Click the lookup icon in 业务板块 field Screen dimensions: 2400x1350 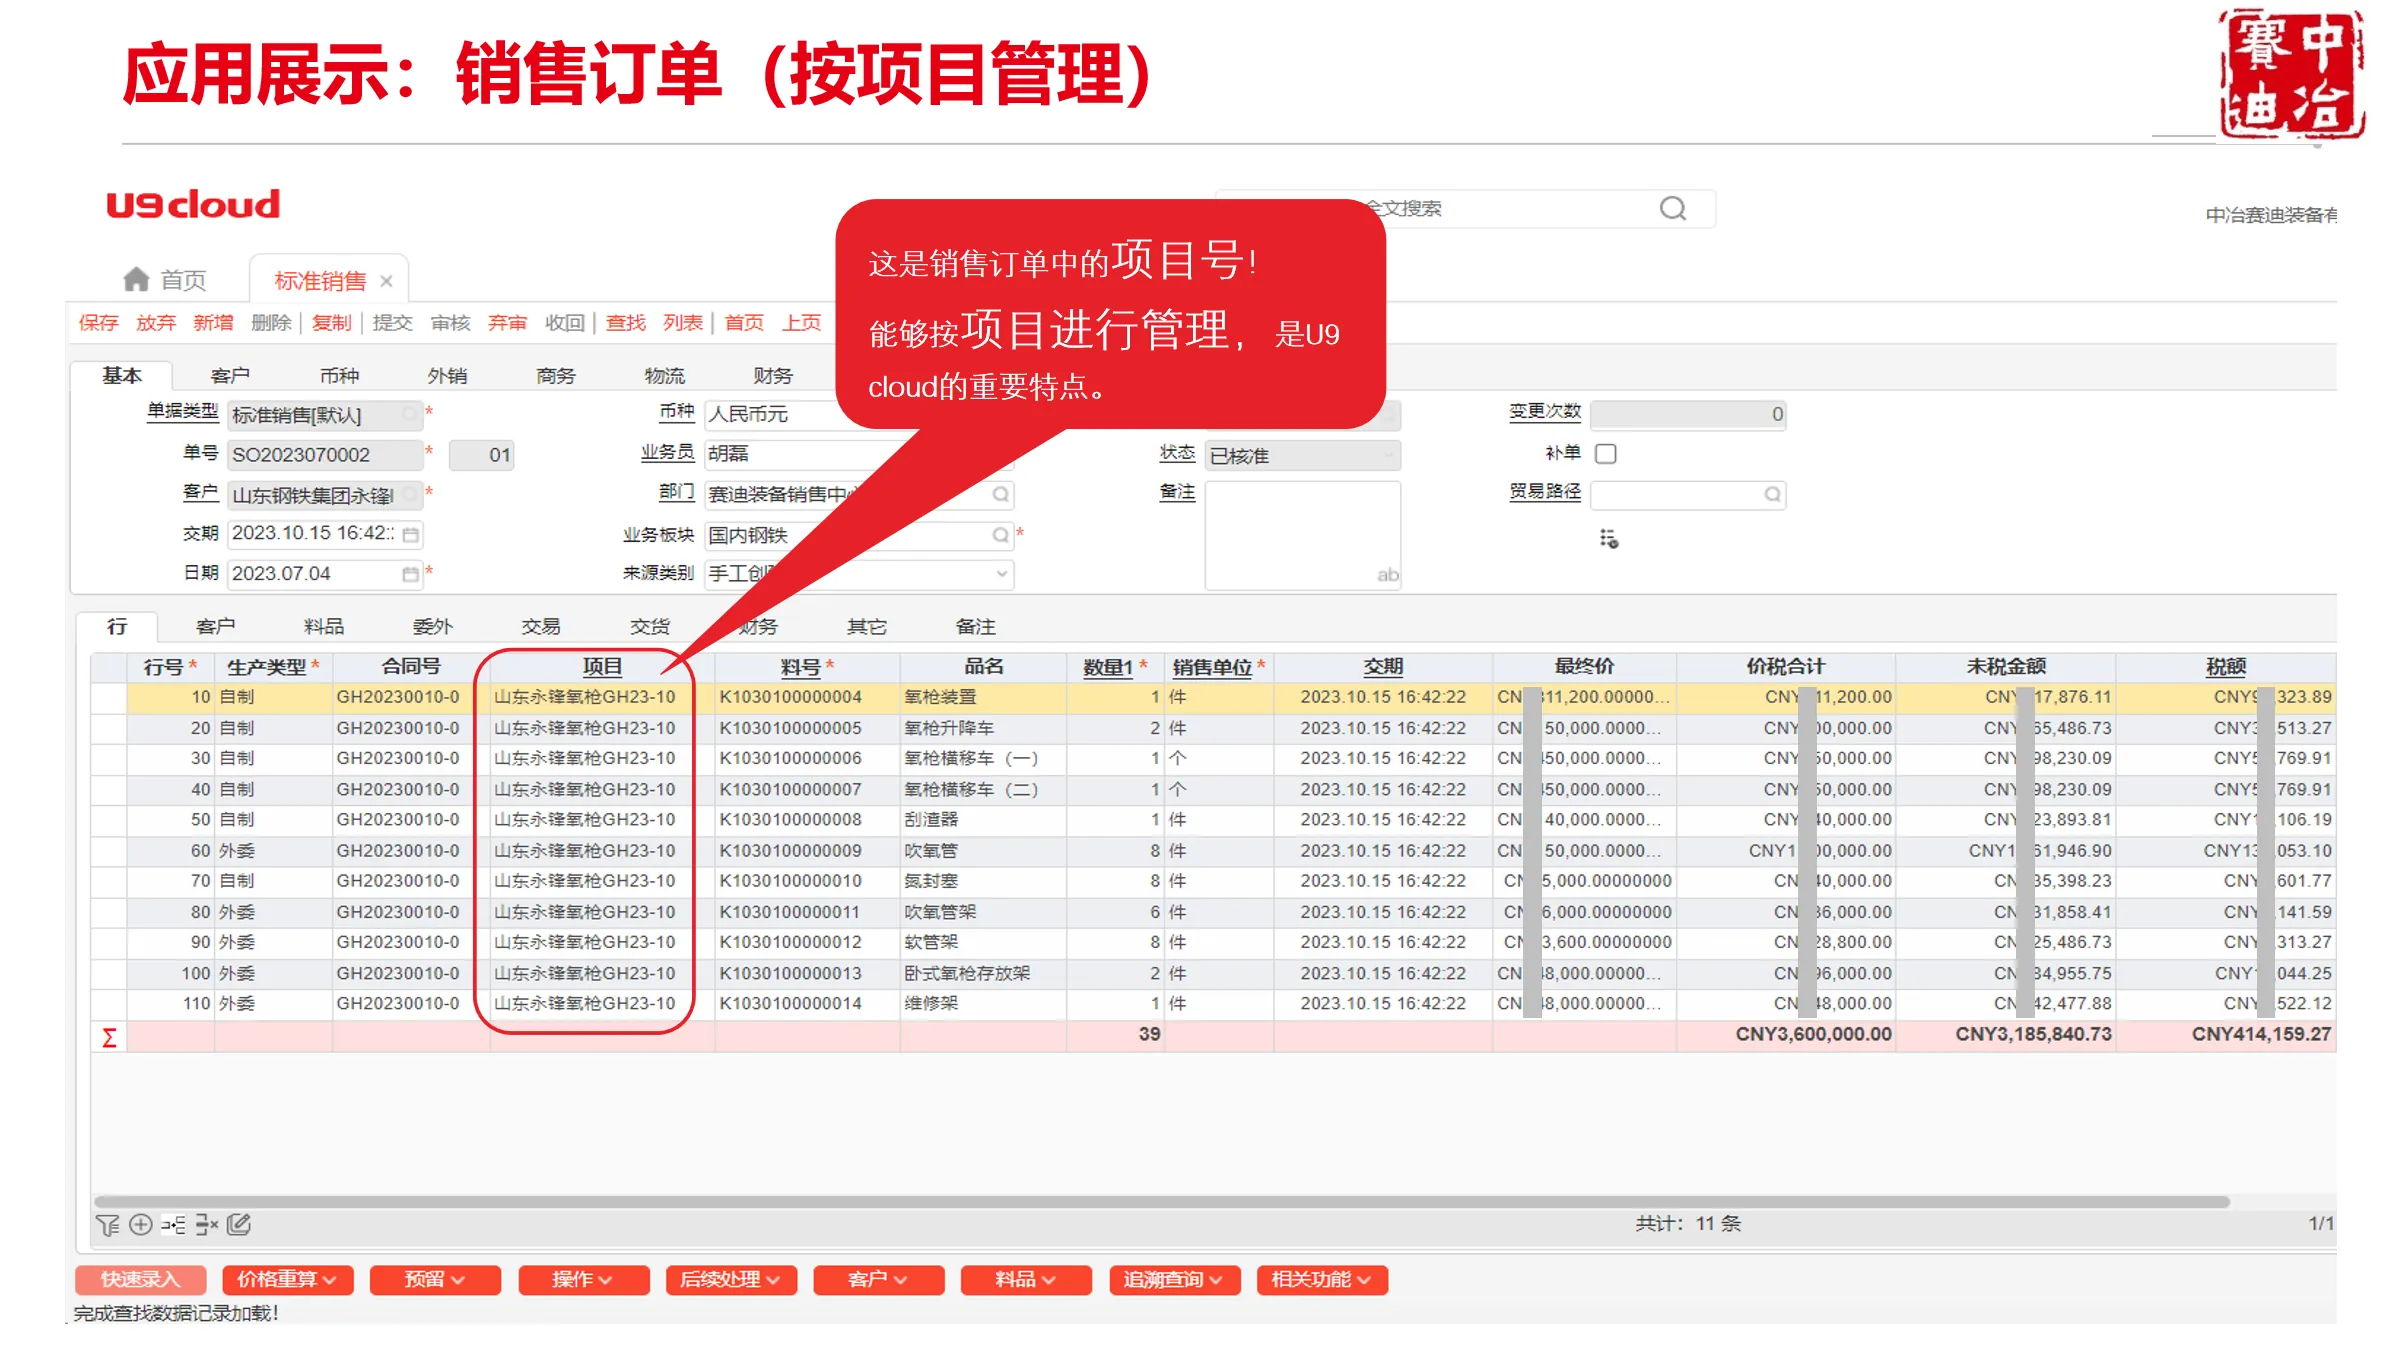pos(1000,535)
